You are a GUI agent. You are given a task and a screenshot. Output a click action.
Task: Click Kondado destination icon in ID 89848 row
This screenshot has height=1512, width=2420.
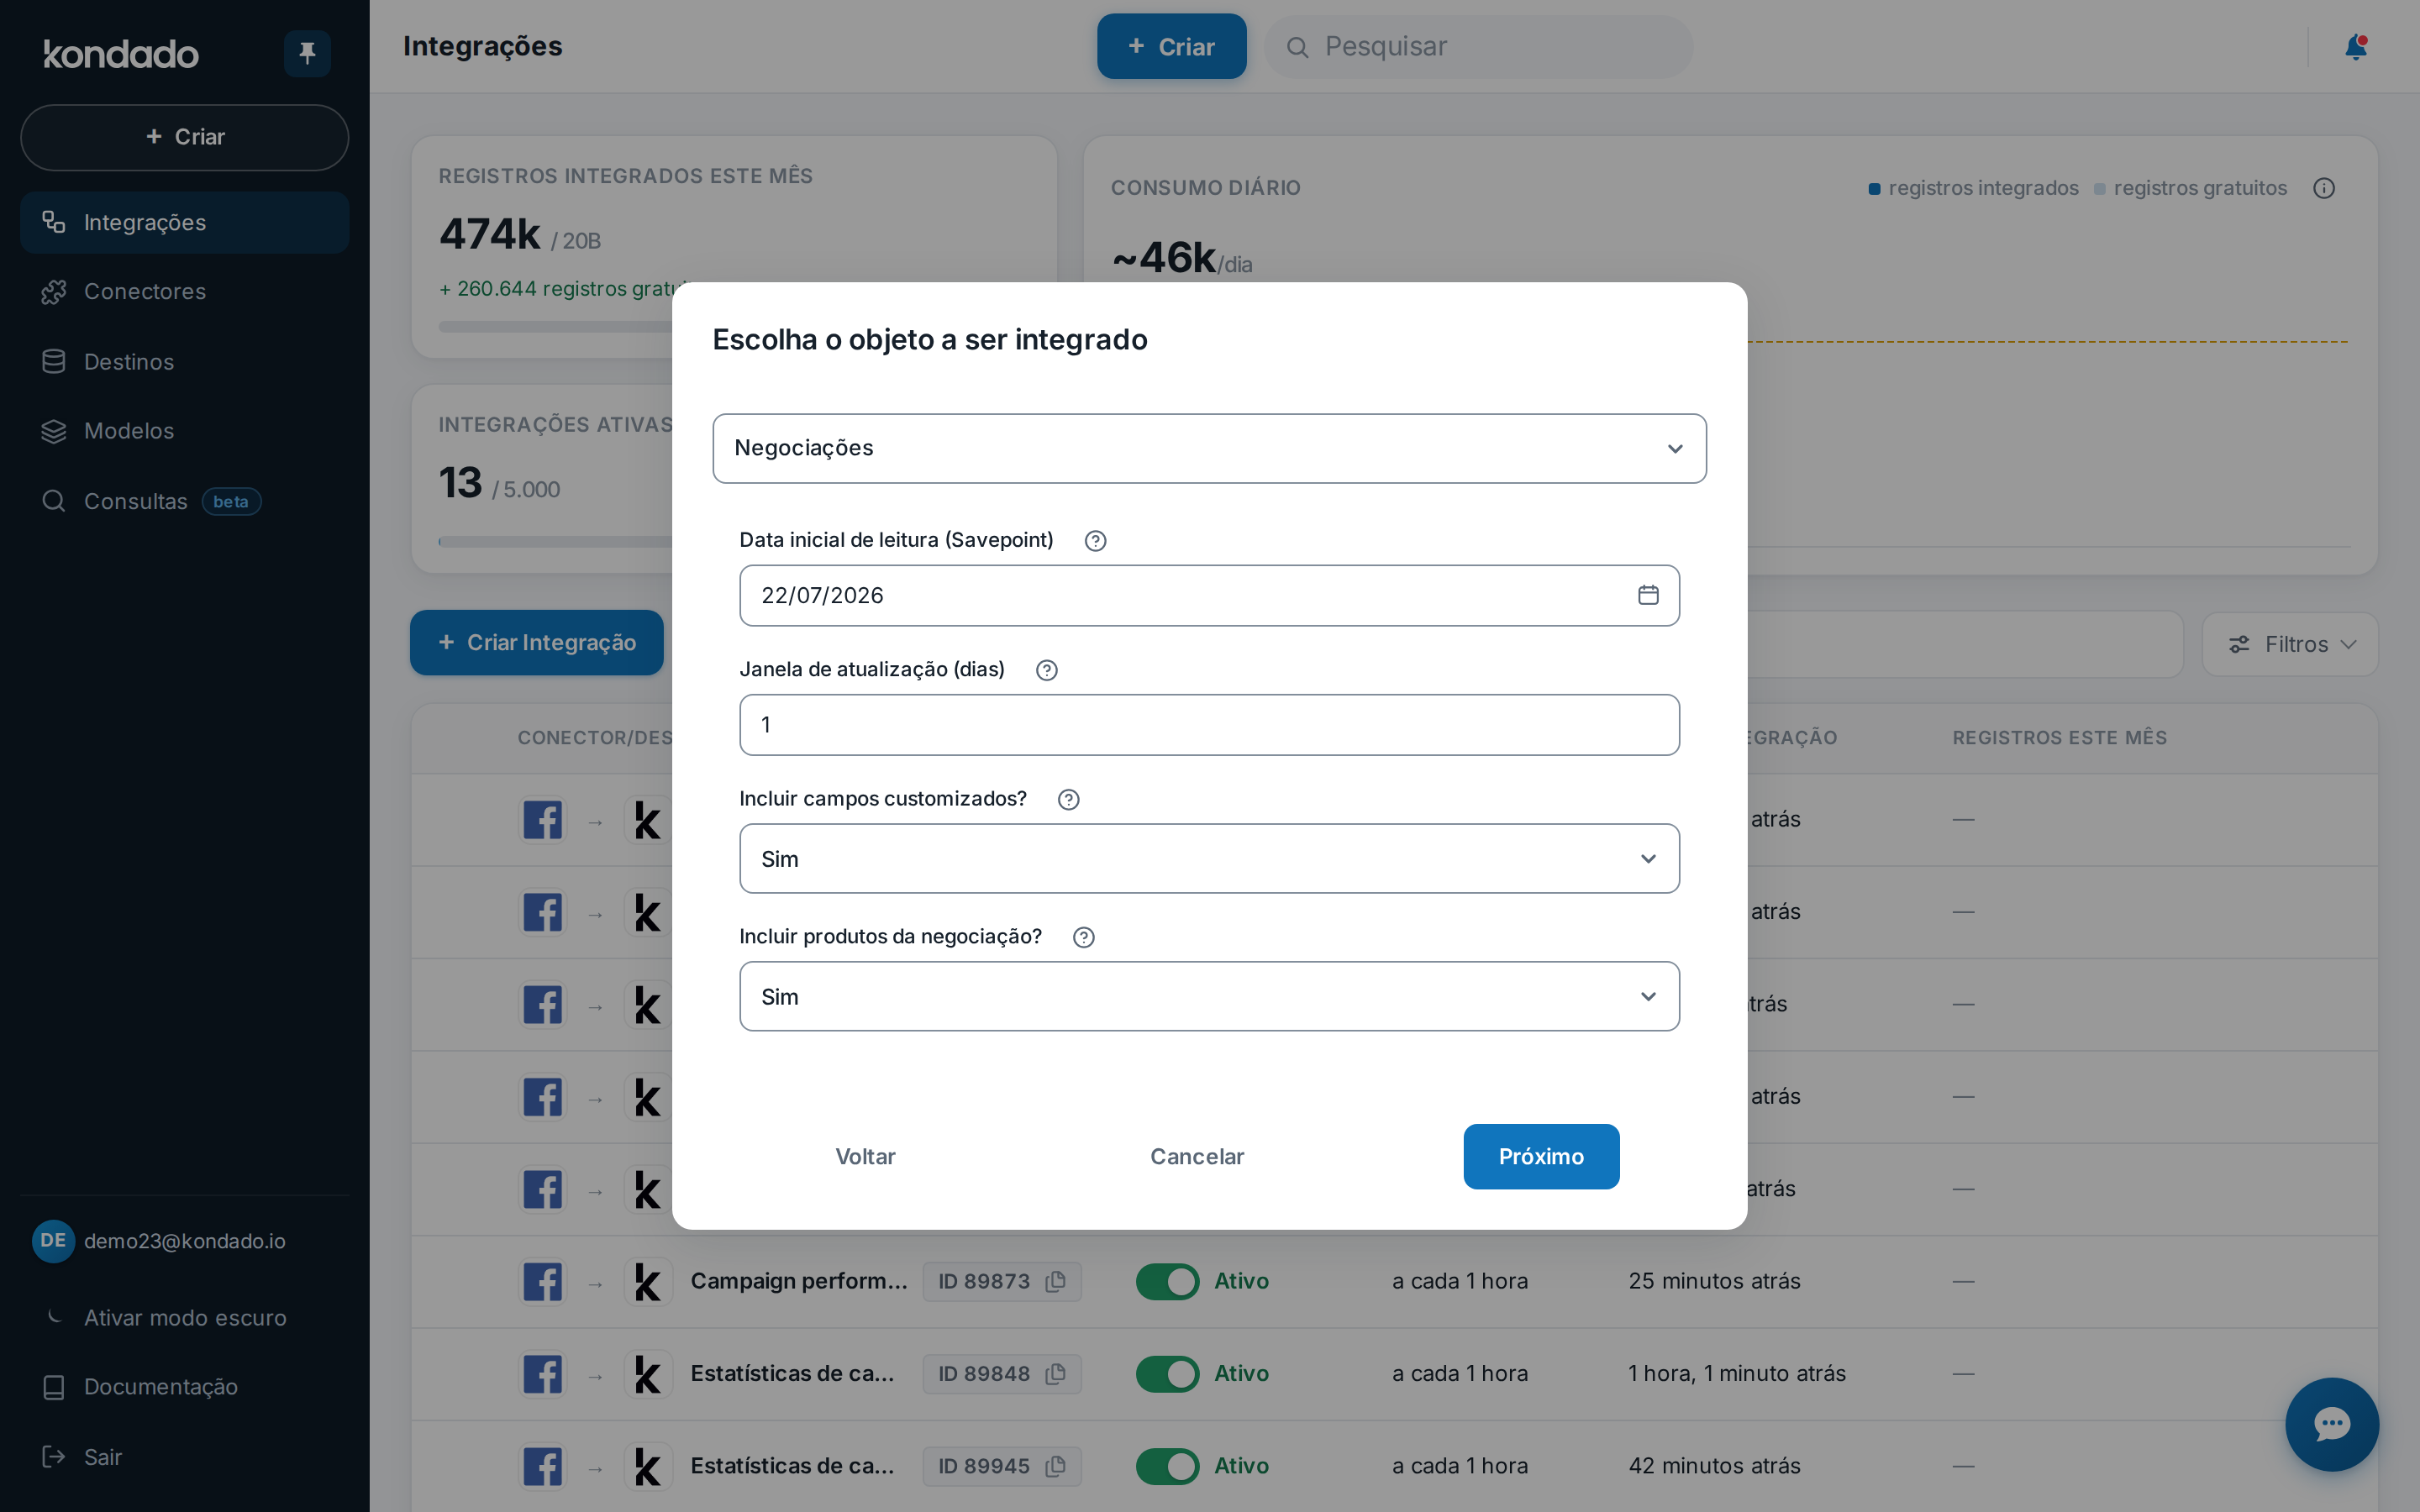tap(648, 1374)
